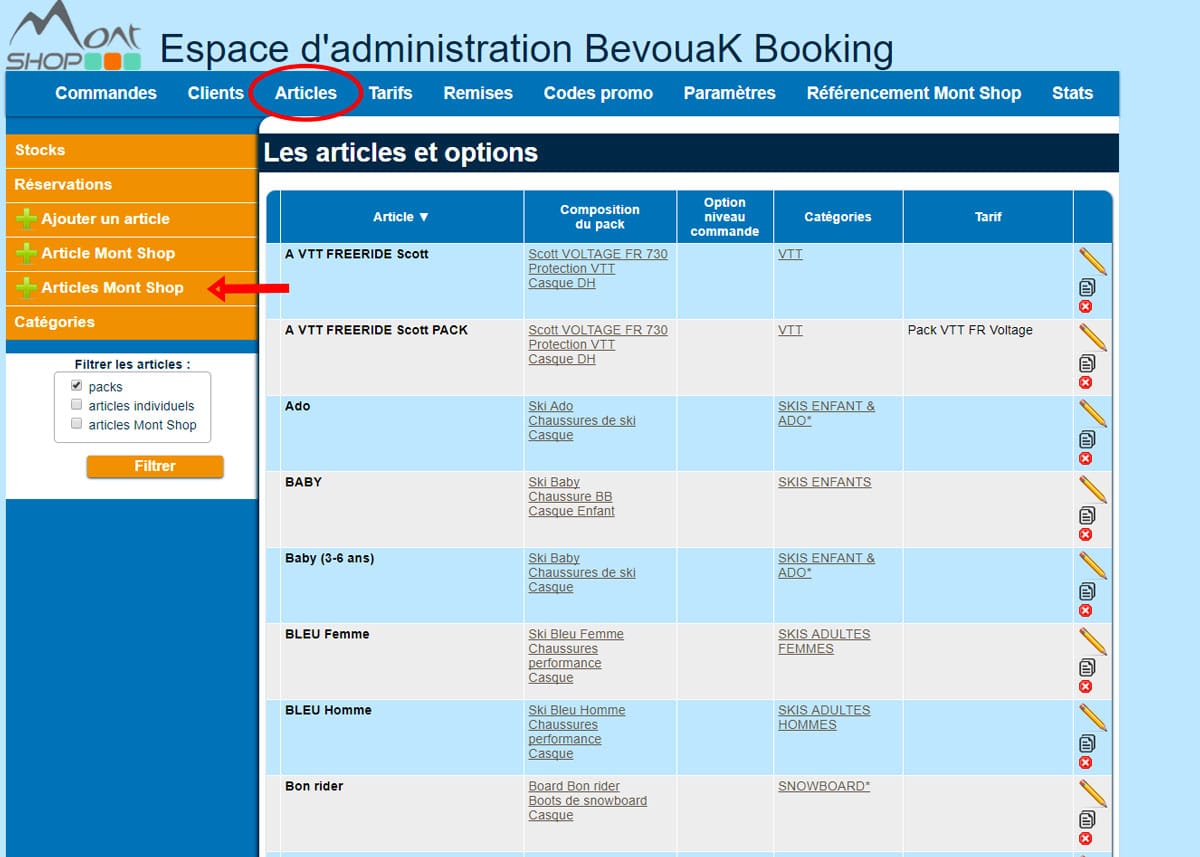Edit the Baby (3-6 ans) article
Image resolution: width=1200 pixels, height=857 pixels.
1092,565
